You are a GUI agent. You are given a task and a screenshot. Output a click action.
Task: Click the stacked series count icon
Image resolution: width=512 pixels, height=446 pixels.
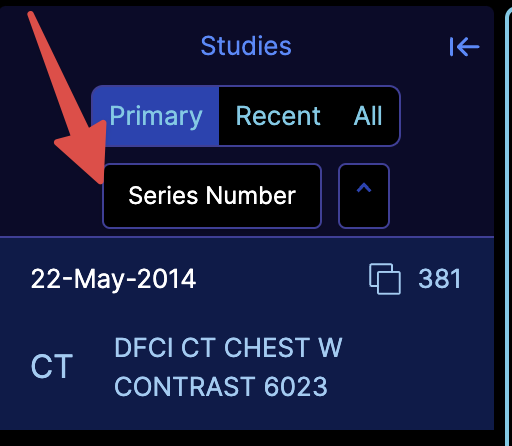pos(385,279)
